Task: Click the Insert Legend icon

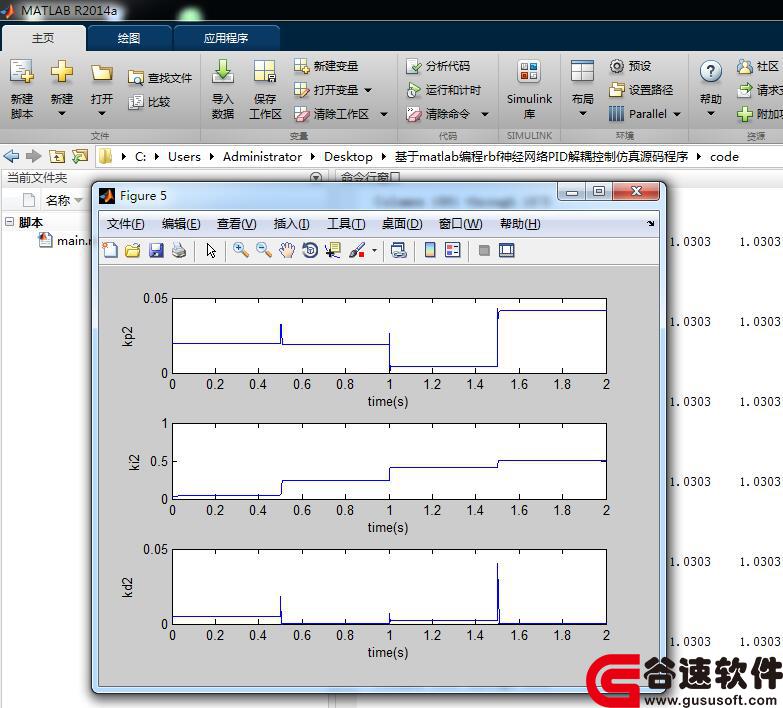Action: coord(453,250)
